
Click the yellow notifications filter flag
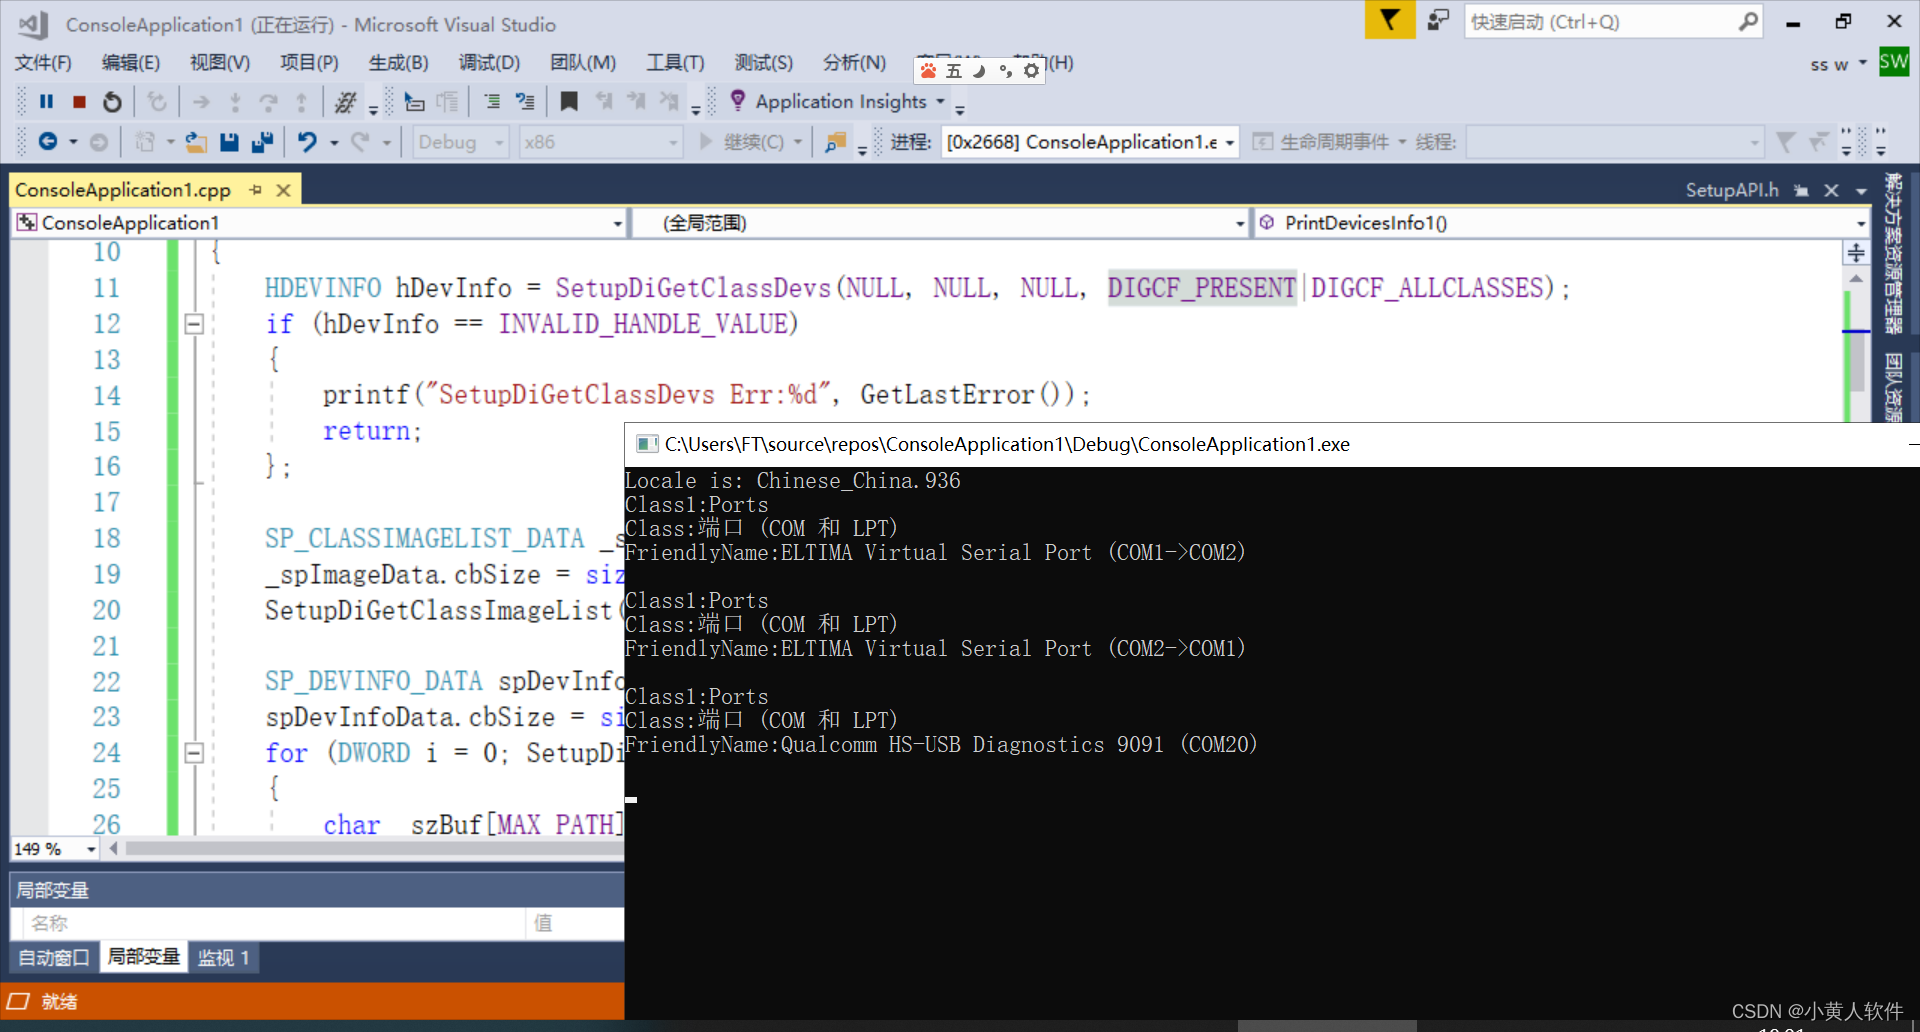[1390, 20]
